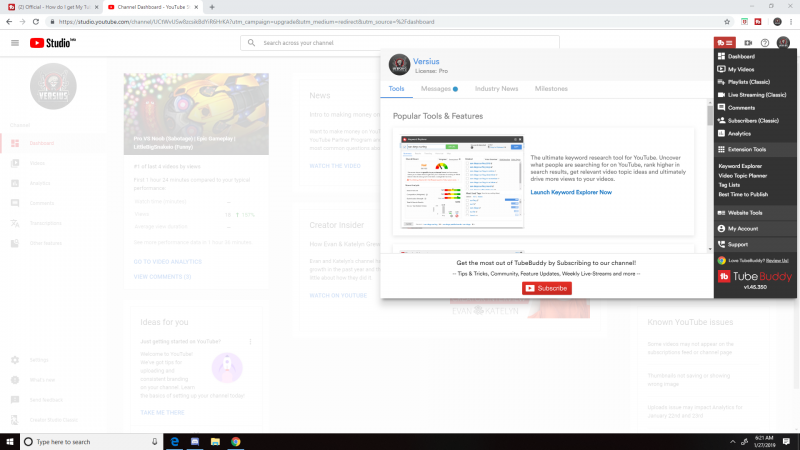Click the TubeBuddy menu icon in header
Image resolution: width=800 pixels, height=450 pixels.
coord(724,43)
